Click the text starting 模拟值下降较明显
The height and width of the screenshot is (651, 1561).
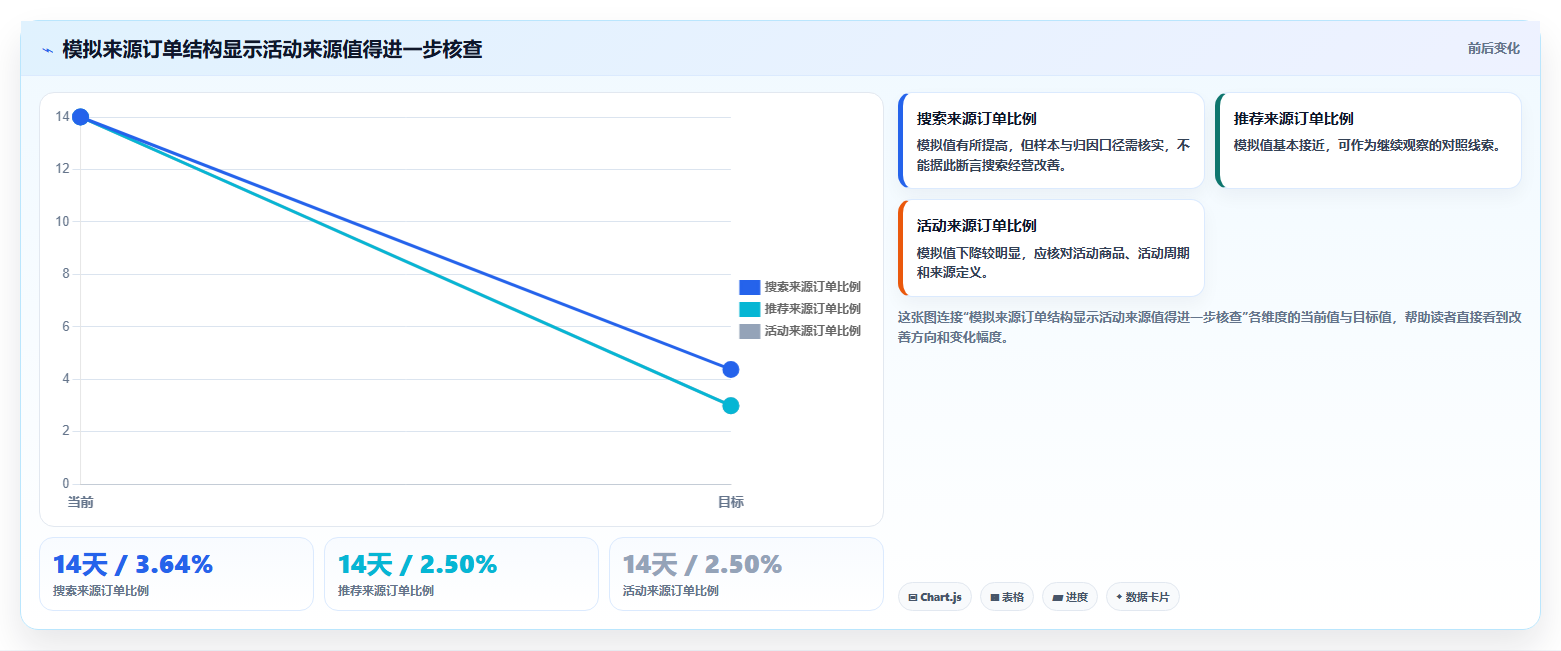(1053, 263)
